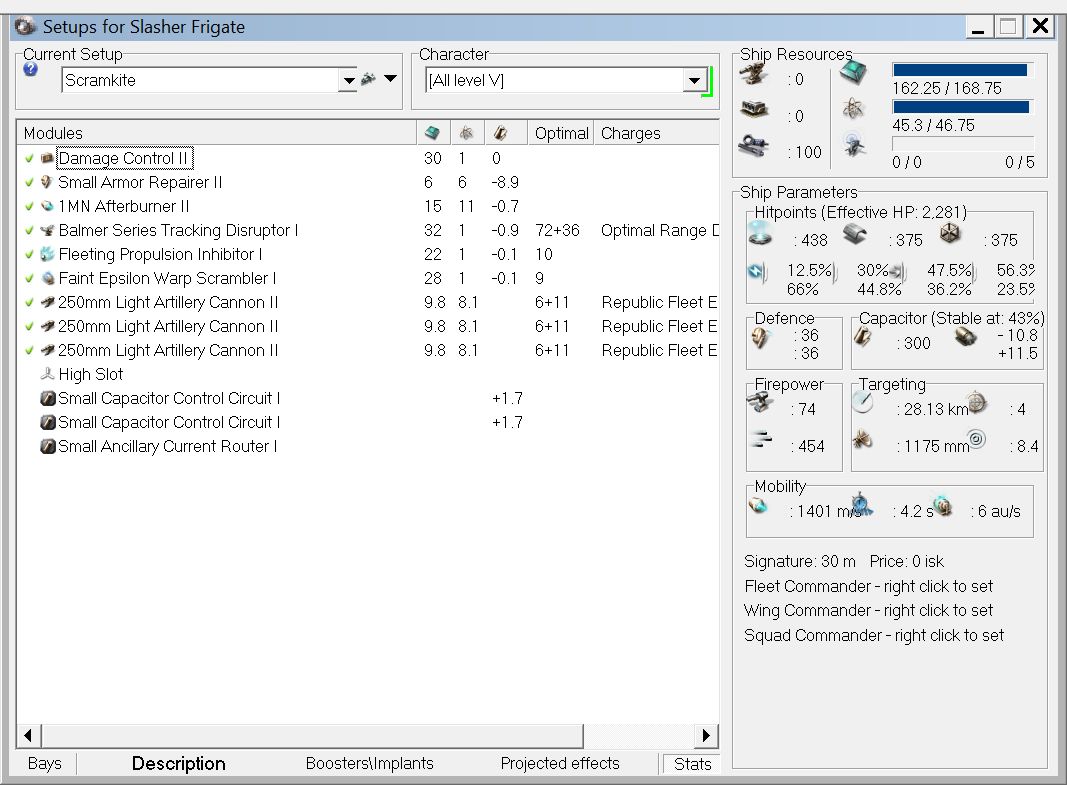Click the Scramkite setup name field

click(x=200, y=80)
